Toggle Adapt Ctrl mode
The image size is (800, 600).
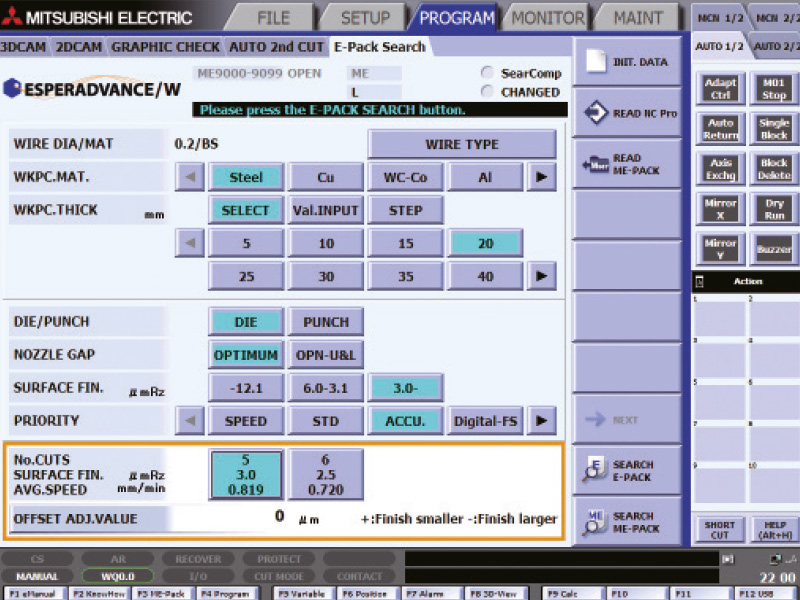point(720,89)
